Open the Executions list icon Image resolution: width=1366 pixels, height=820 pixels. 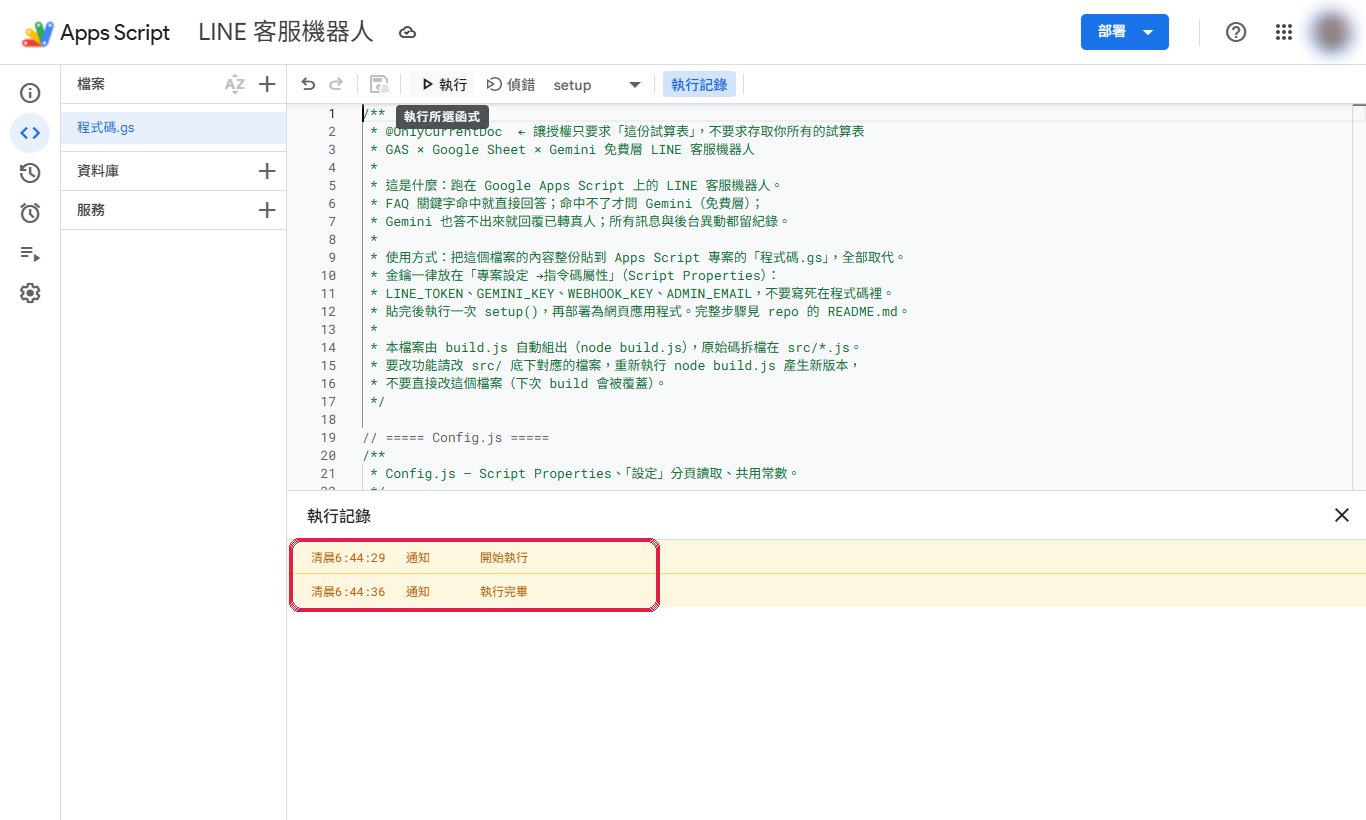pos(30,253)
